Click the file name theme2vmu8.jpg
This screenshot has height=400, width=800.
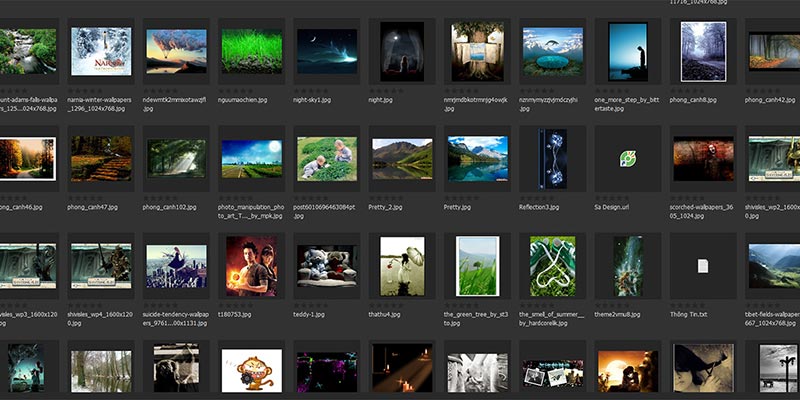pyautogui.click(x=617, y=314)
